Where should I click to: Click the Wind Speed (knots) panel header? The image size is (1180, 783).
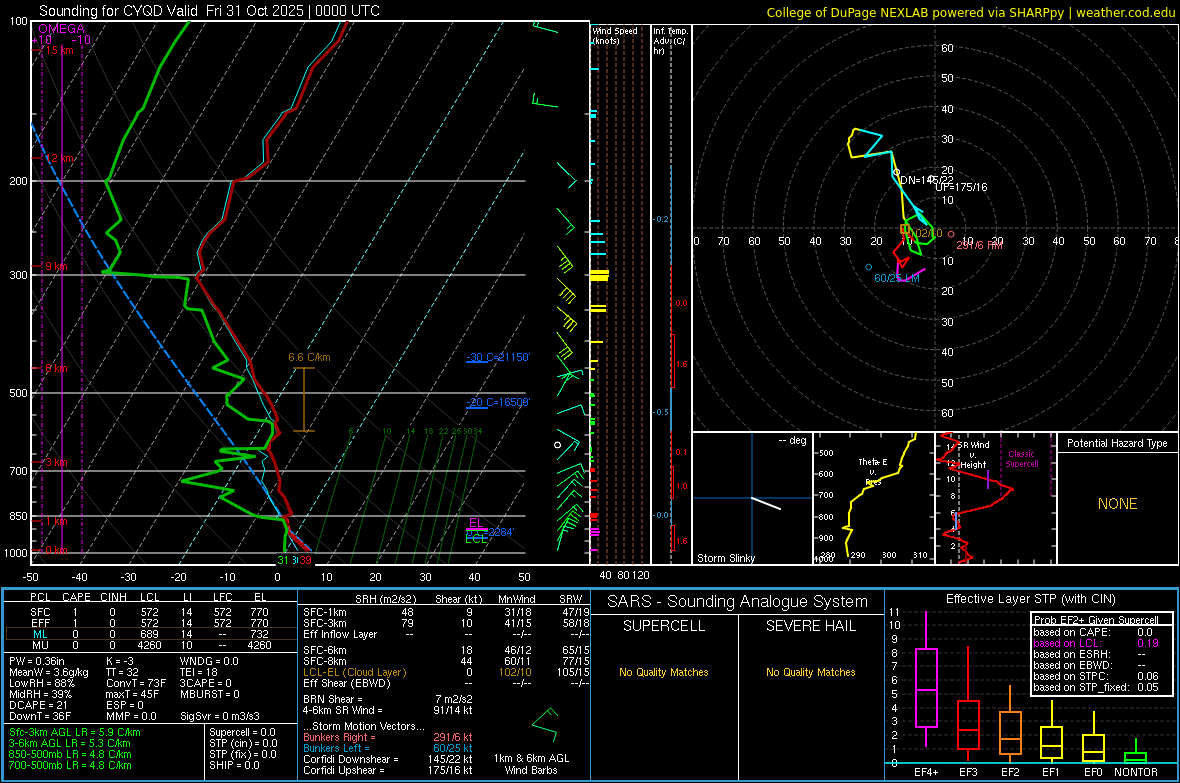click(615, 35)
